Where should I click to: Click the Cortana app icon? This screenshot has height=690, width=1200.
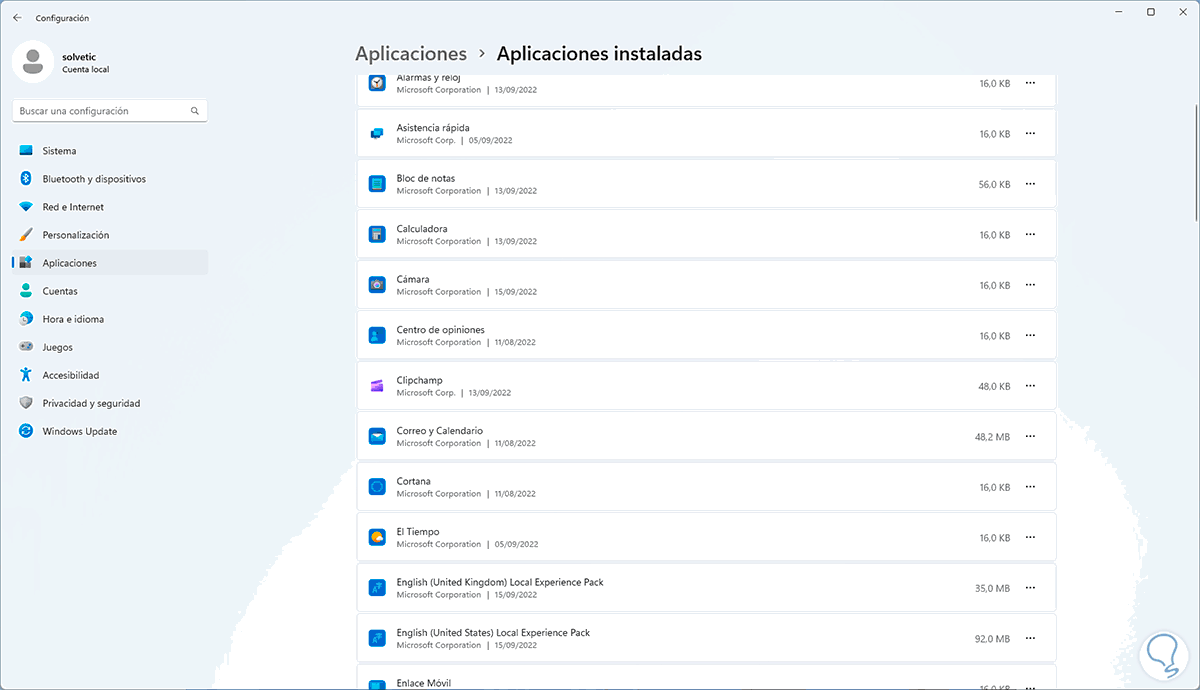pyautogui.click(x=377, y=487)
